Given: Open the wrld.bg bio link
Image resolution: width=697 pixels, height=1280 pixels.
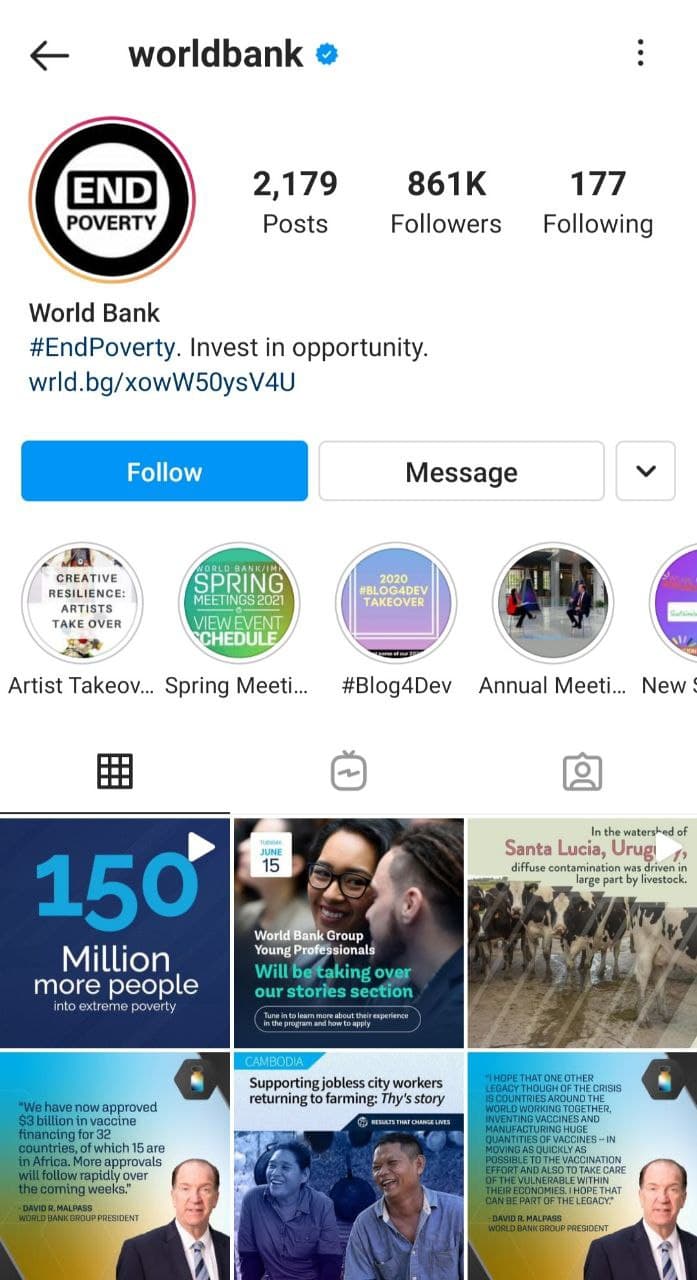Looking at the screenshot, I should 162,382.
